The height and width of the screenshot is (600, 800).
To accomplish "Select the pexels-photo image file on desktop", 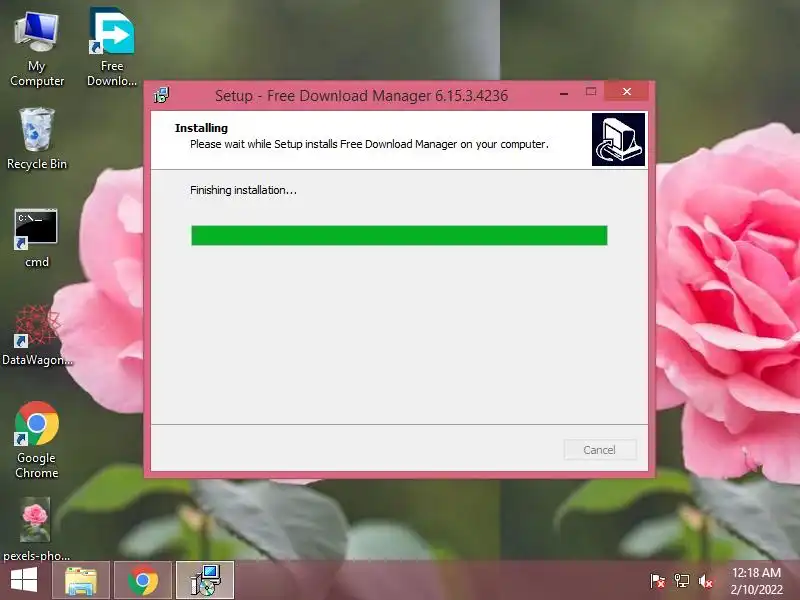I will 36,529.
